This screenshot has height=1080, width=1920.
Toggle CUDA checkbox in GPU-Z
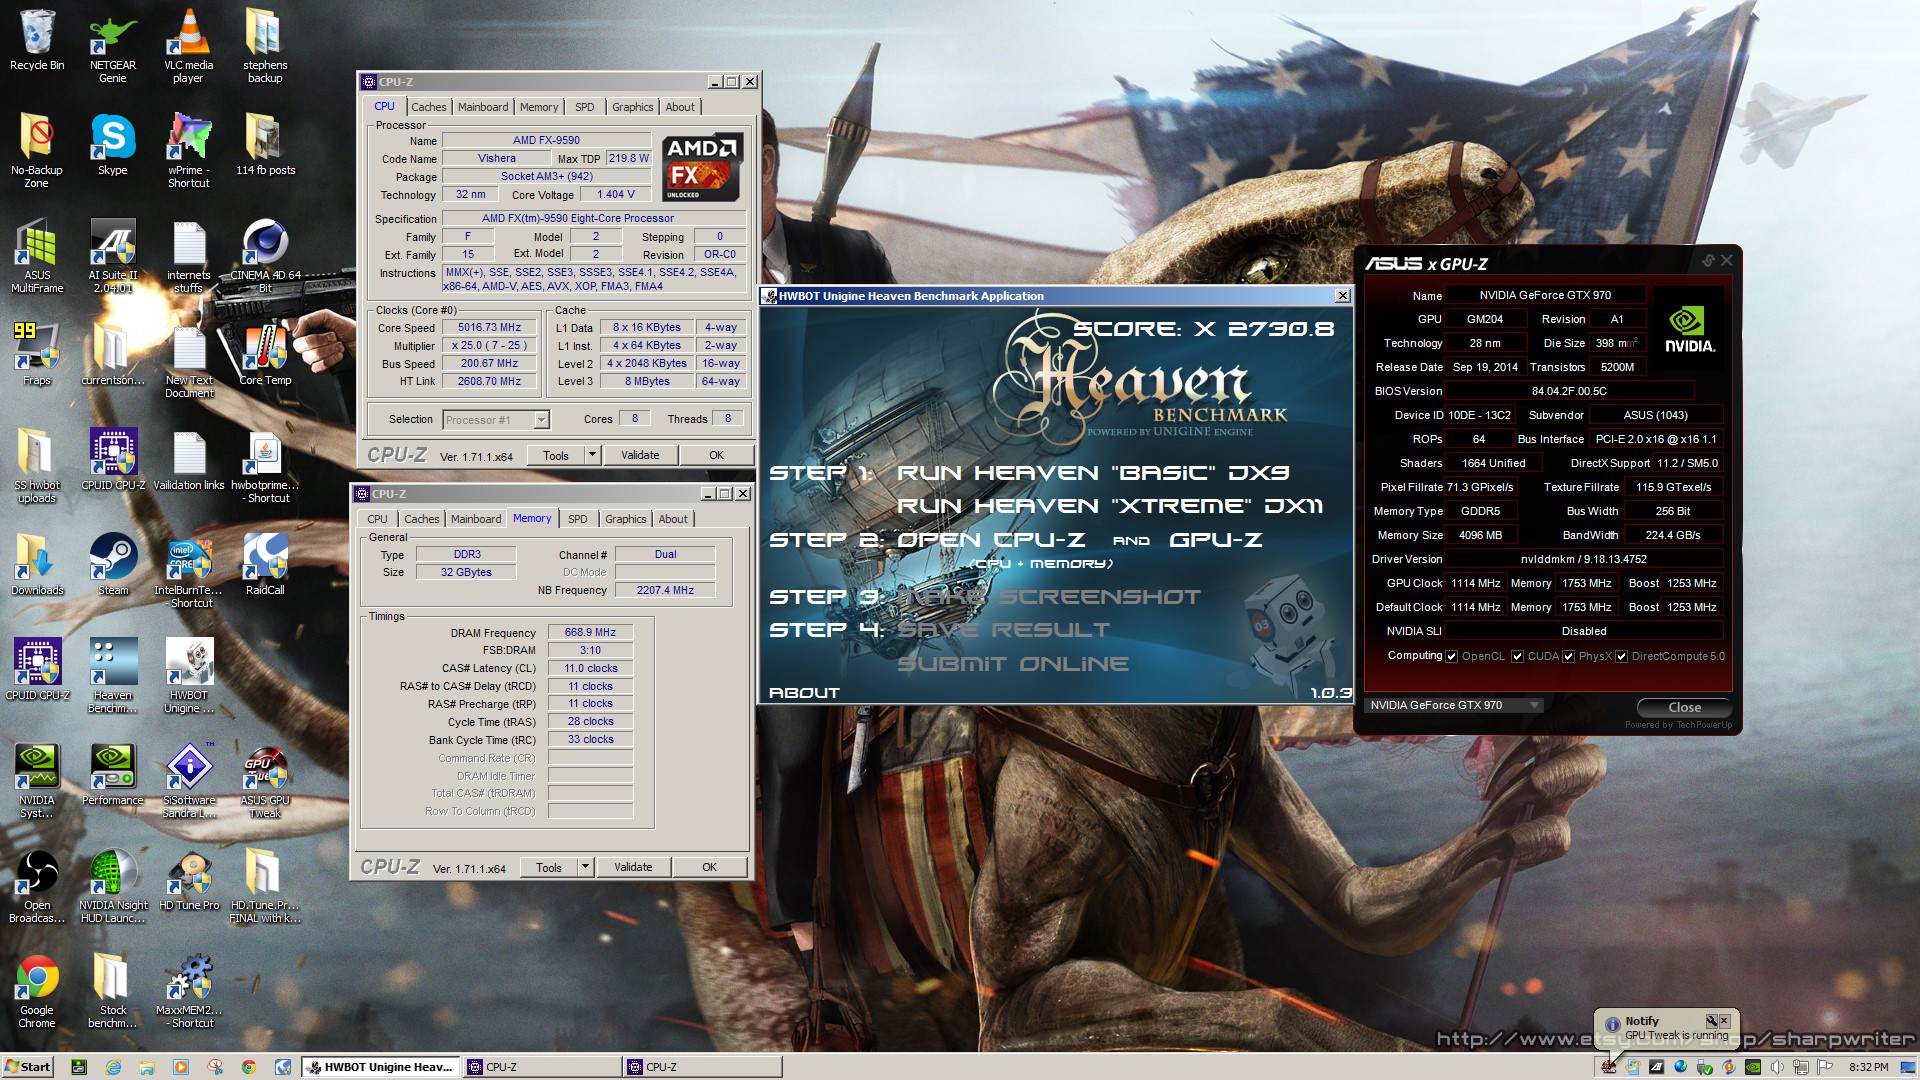pyautogui.click(x=1517, y=656)
